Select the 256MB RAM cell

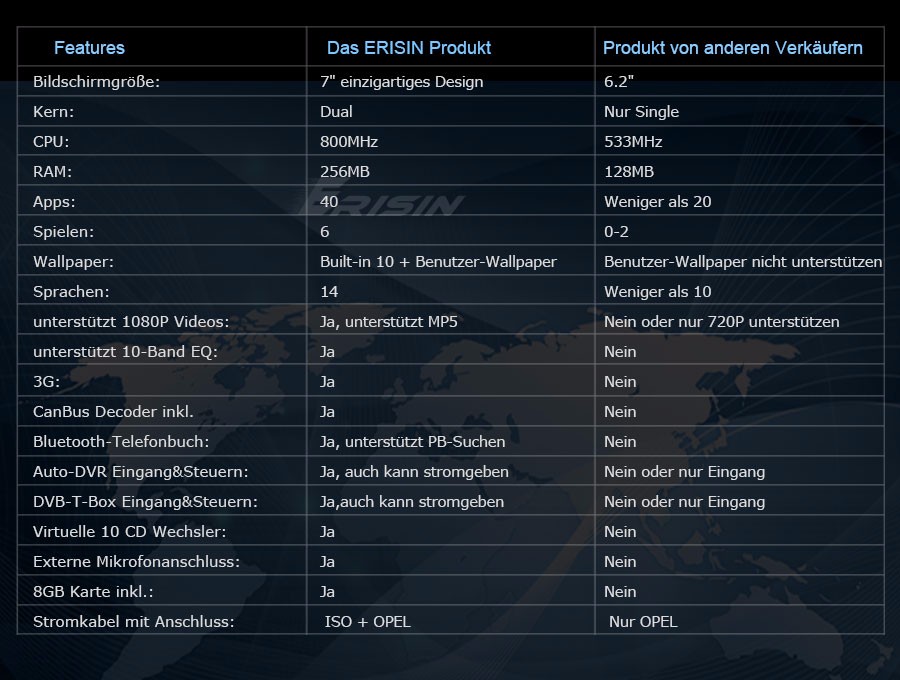[344, 172]
